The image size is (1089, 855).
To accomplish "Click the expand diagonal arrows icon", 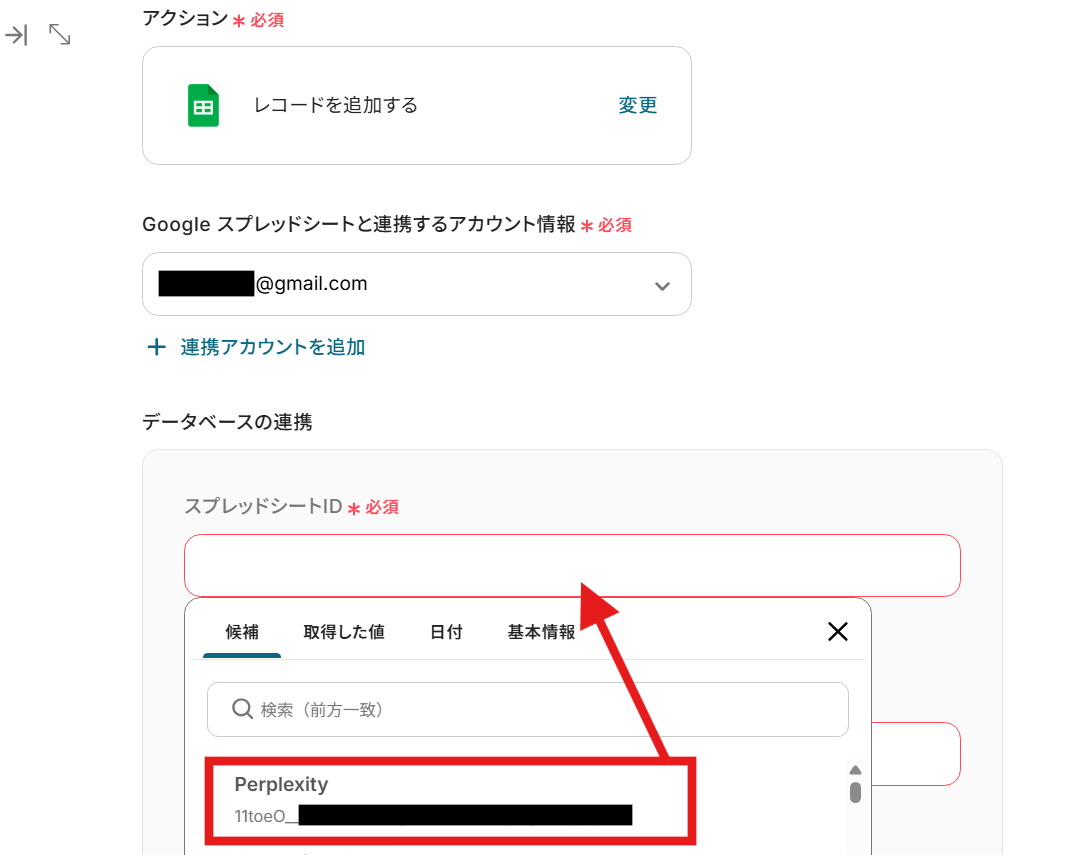I will coord(60,35).
